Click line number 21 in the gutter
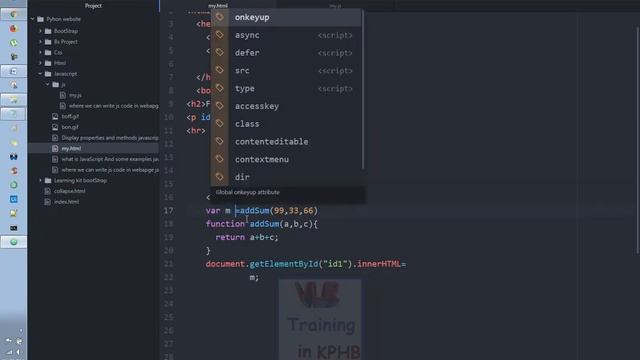Screen dimensions: 640x360 (168, 264)
